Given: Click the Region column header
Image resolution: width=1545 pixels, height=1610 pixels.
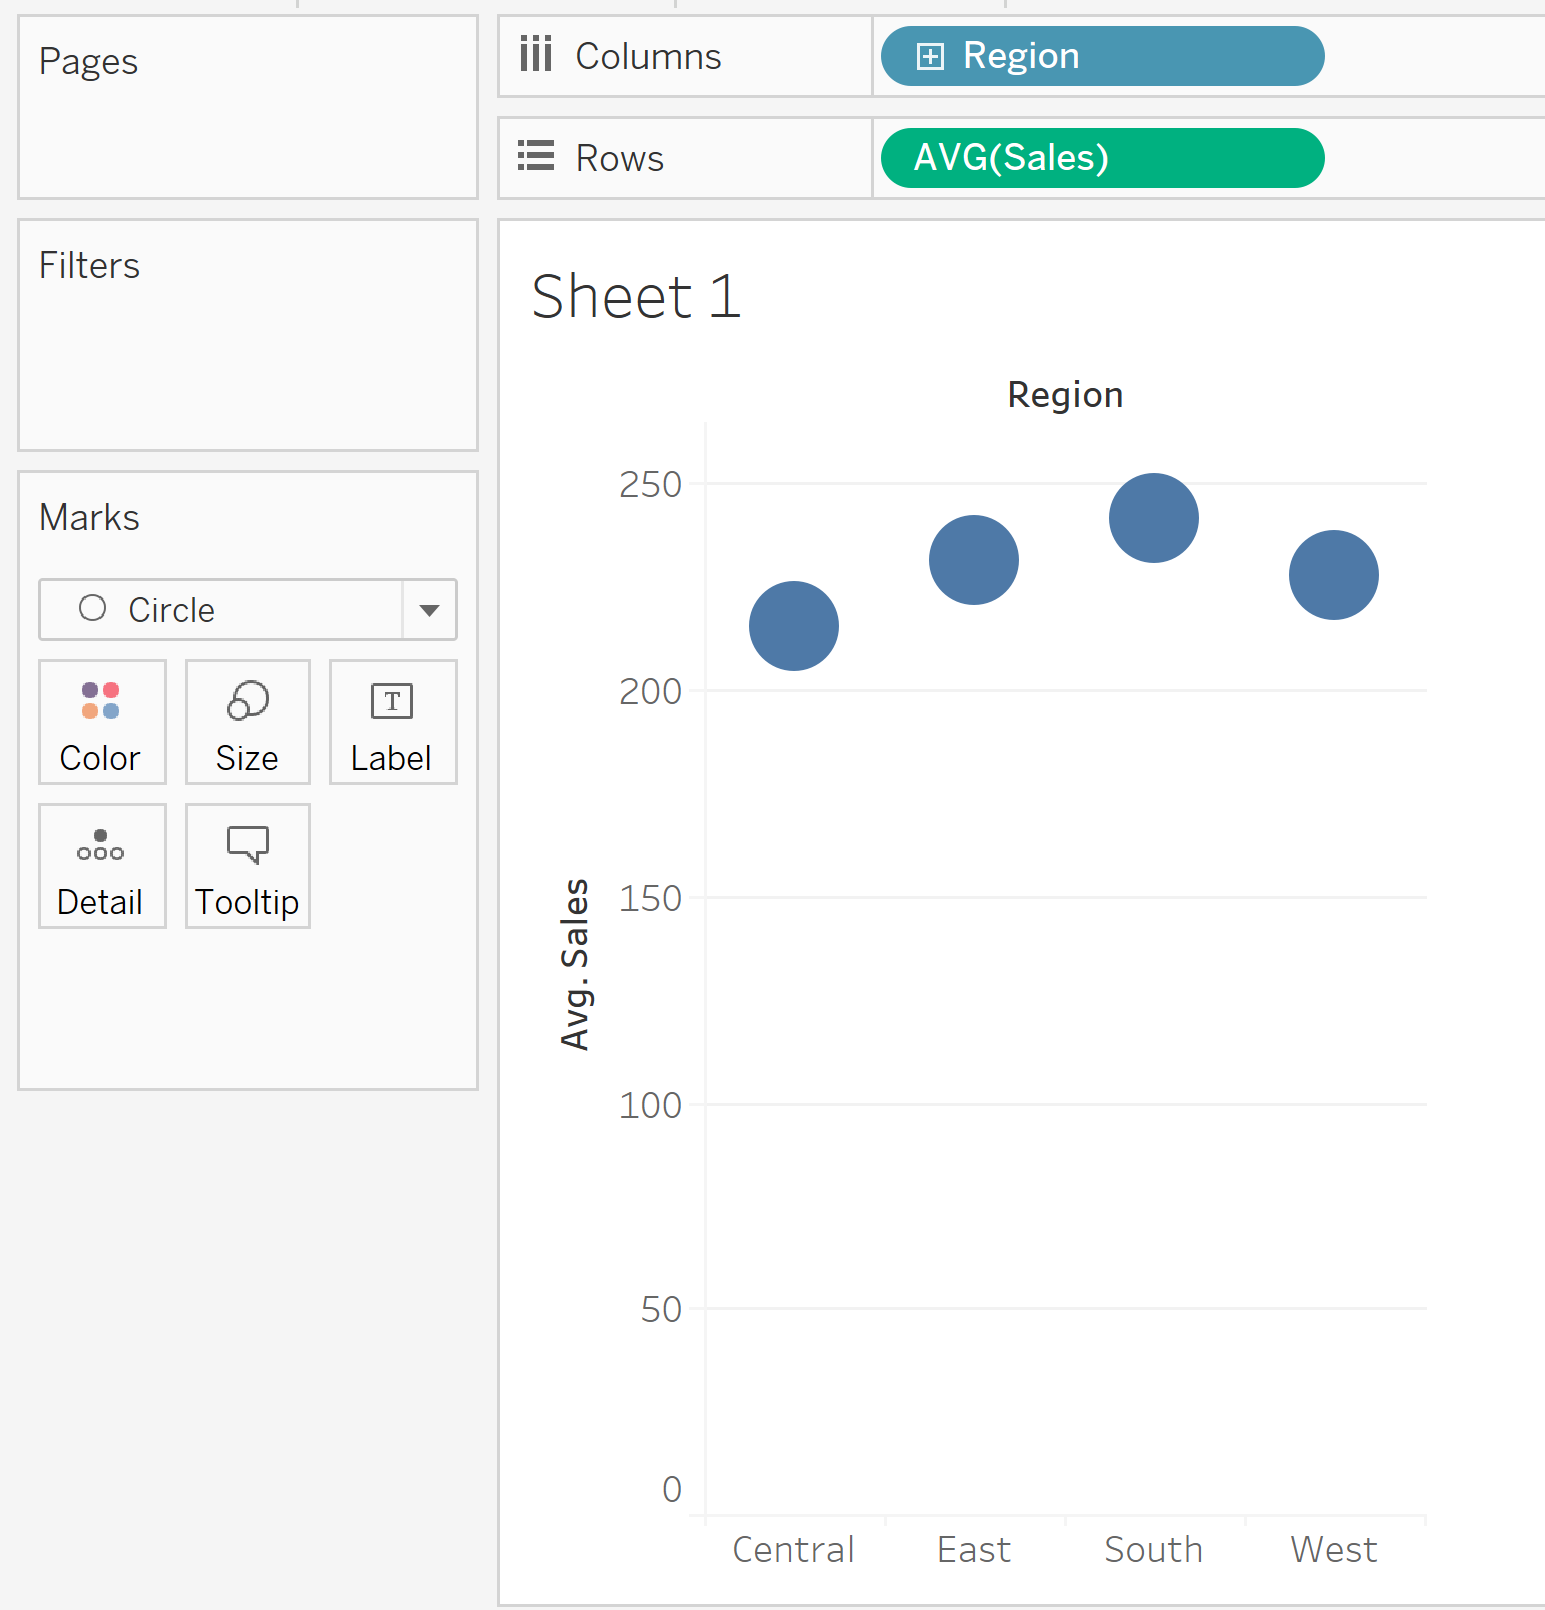Looking at the screenshot, I should [x=1065, y=395].
